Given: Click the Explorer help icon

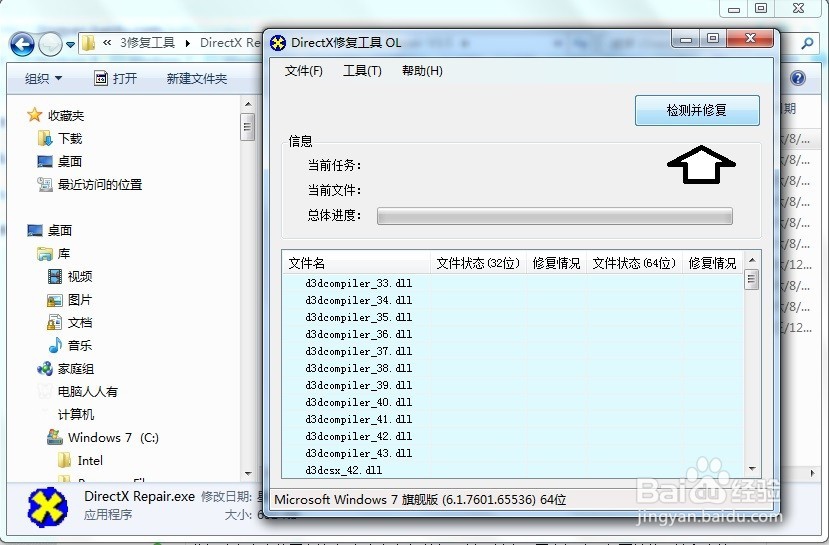Looking at the screenshot, I should tap(798, 78).
